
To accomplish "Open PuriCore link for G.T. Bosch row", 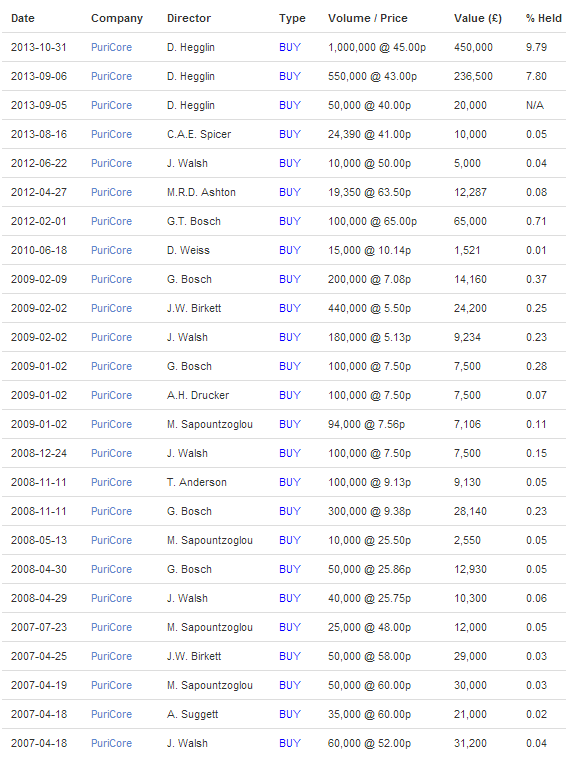I will pos(111,221).
